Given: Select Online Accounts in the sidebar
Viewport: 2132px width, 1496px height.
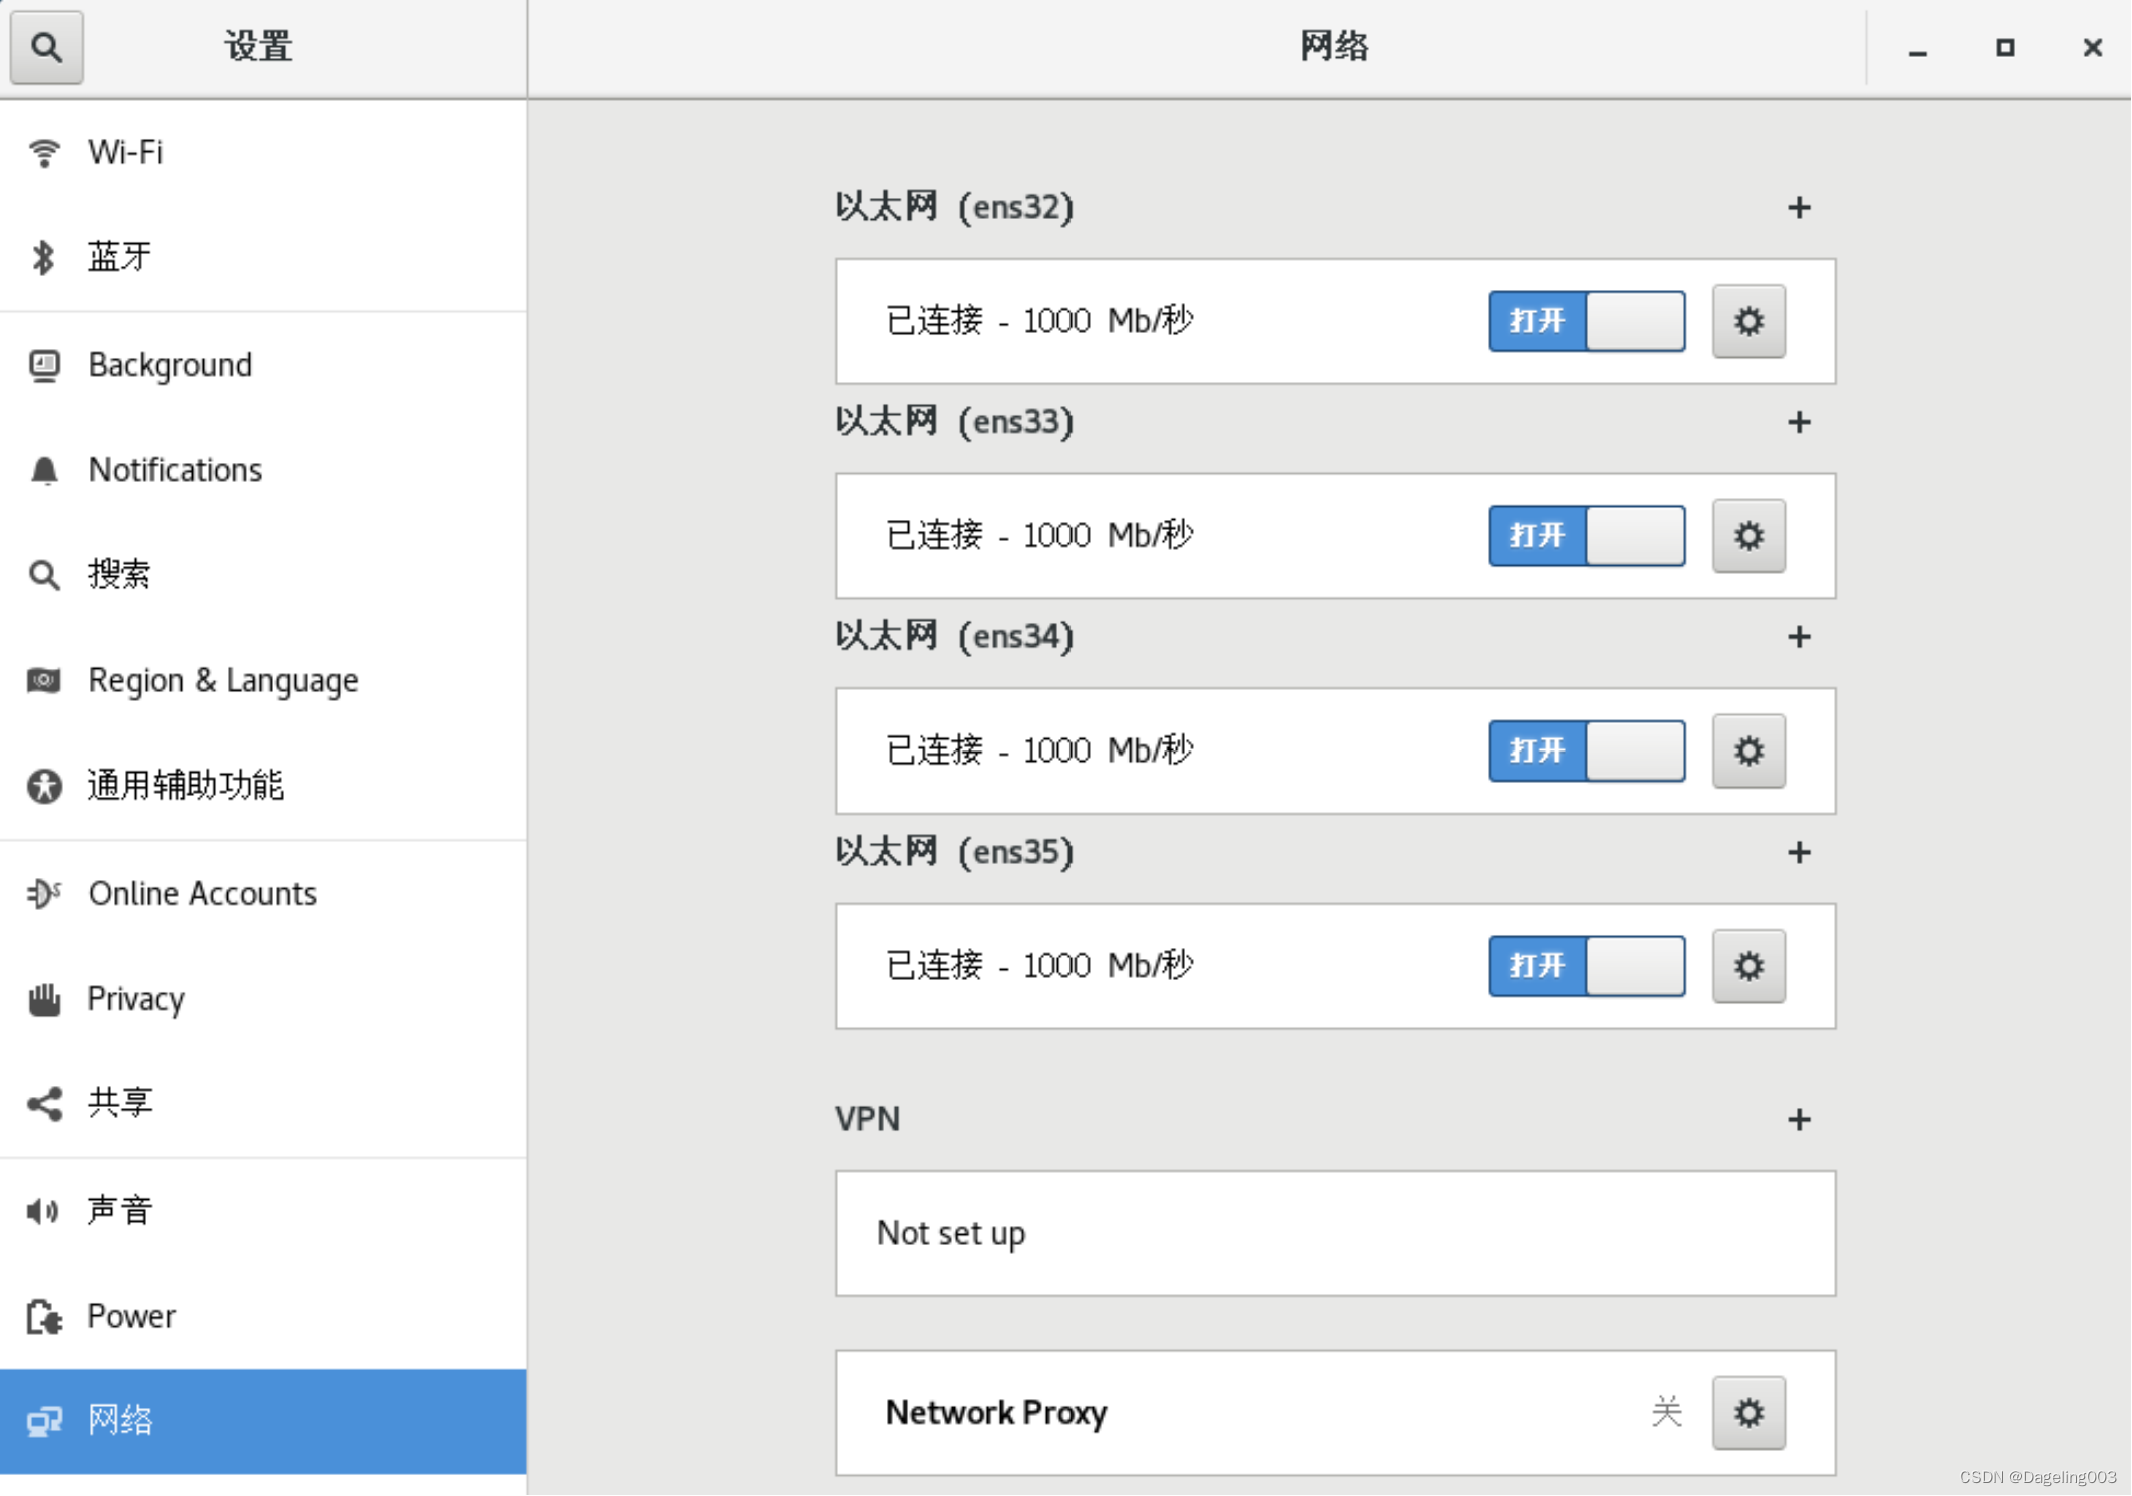Looking at the screenshot, I should coord(202,893).
